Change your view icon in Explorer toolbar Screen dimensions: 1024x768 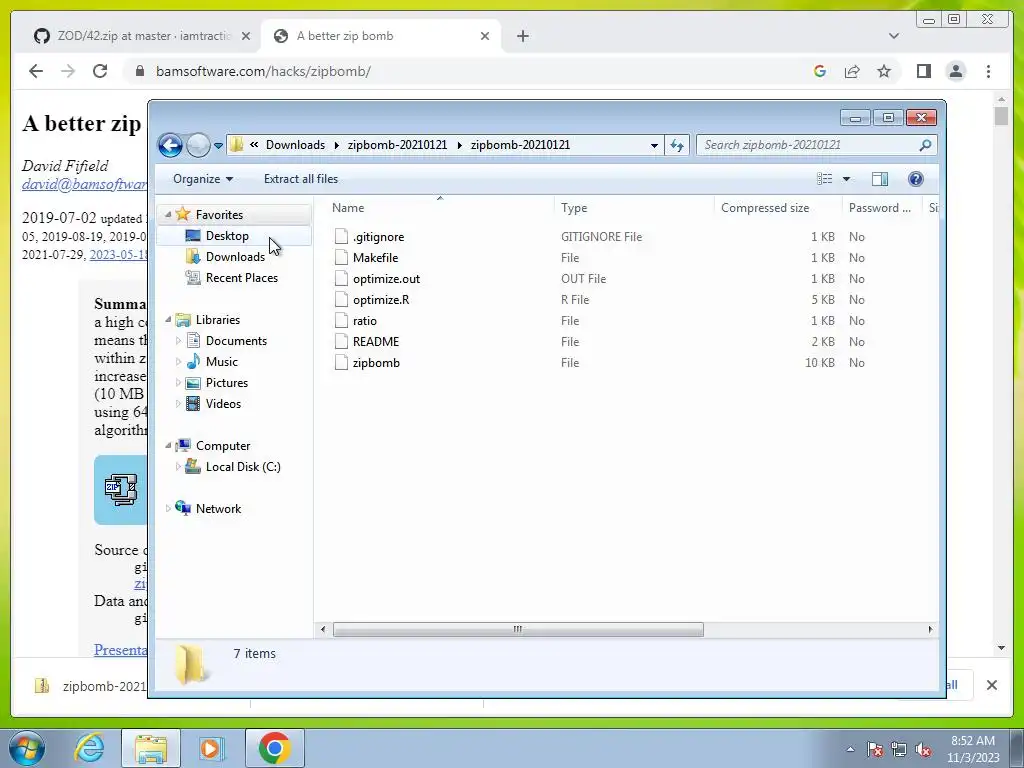(825, 179)
